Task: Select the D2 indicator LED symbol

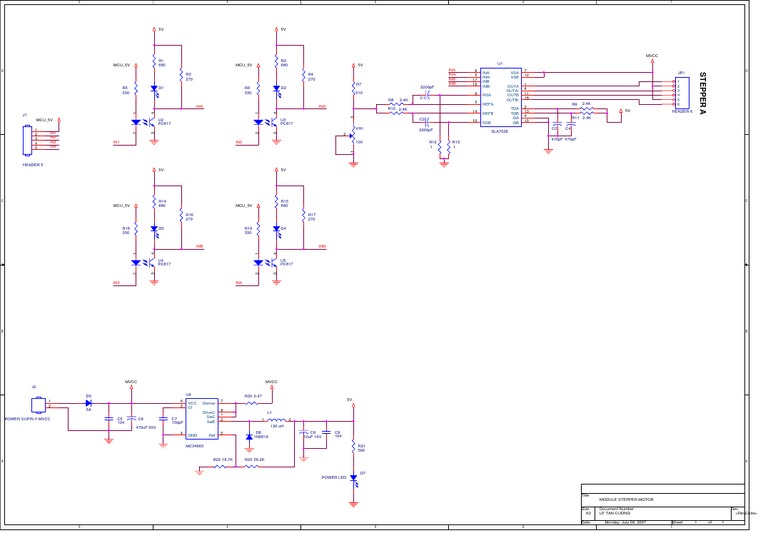Action: coord(276,90)
